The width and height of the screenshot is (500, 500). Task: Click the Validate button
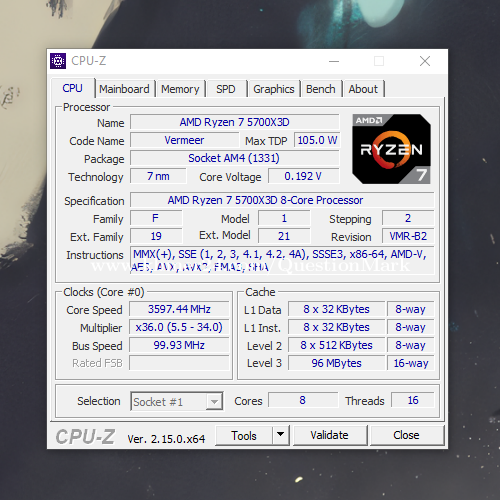coord(329,435)
